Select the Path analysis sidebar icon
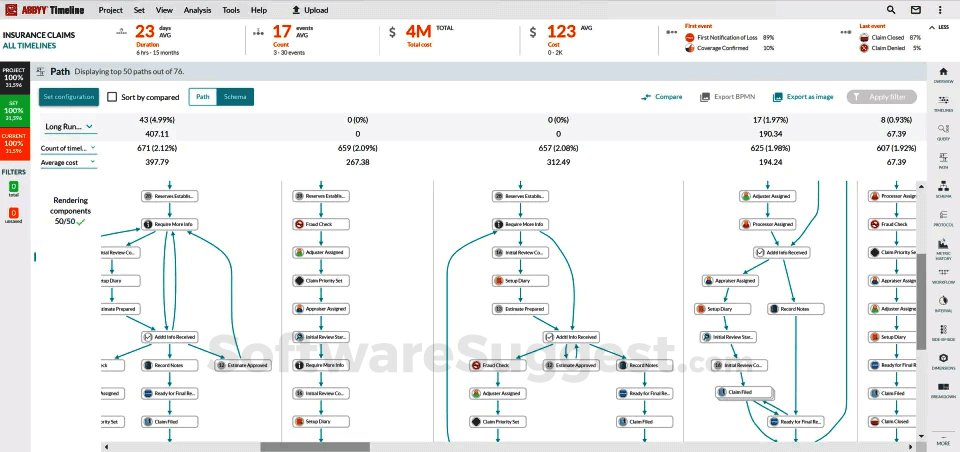Image resolution: width=960 pixels, height=452 pixels. [943, 160]
